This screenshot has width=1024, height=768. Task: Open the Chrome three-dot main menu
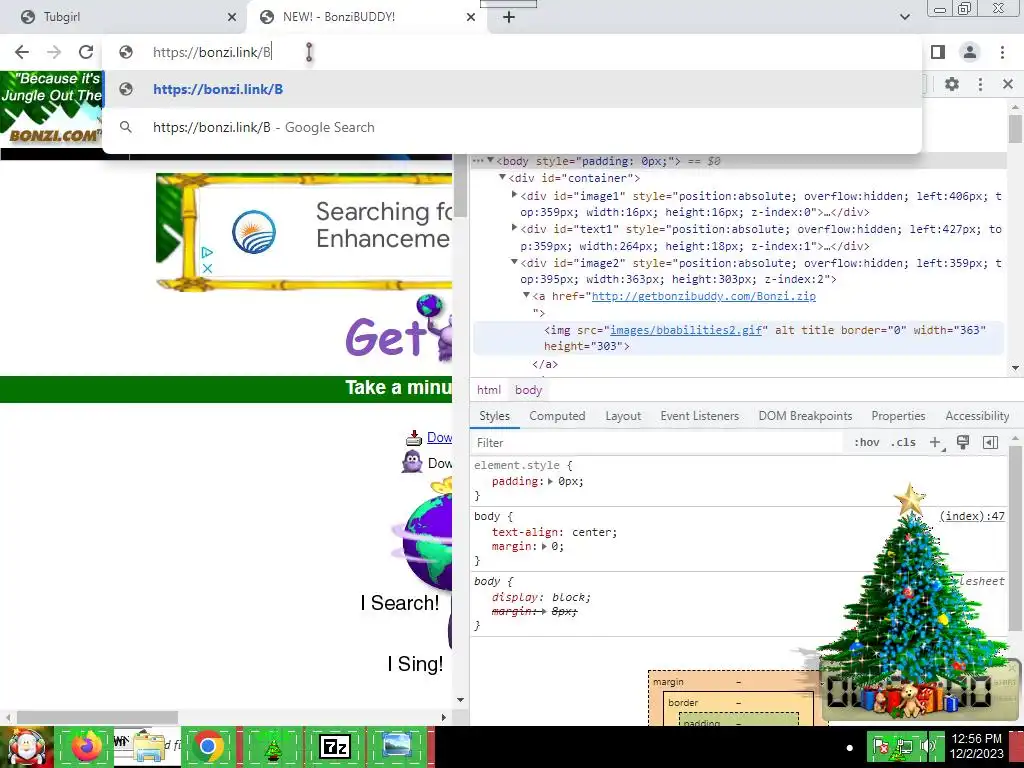point(1002,52)
